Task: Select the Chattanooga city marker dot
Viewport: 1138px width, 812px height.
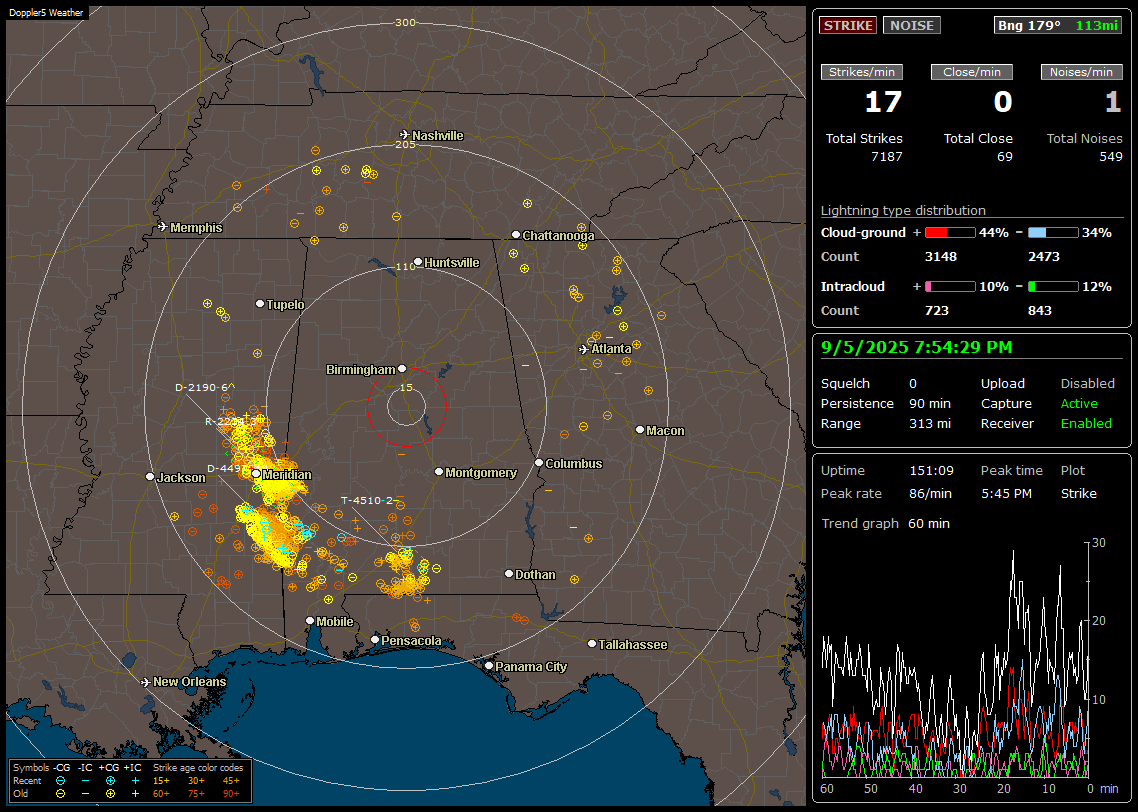Action: (516, 234)
